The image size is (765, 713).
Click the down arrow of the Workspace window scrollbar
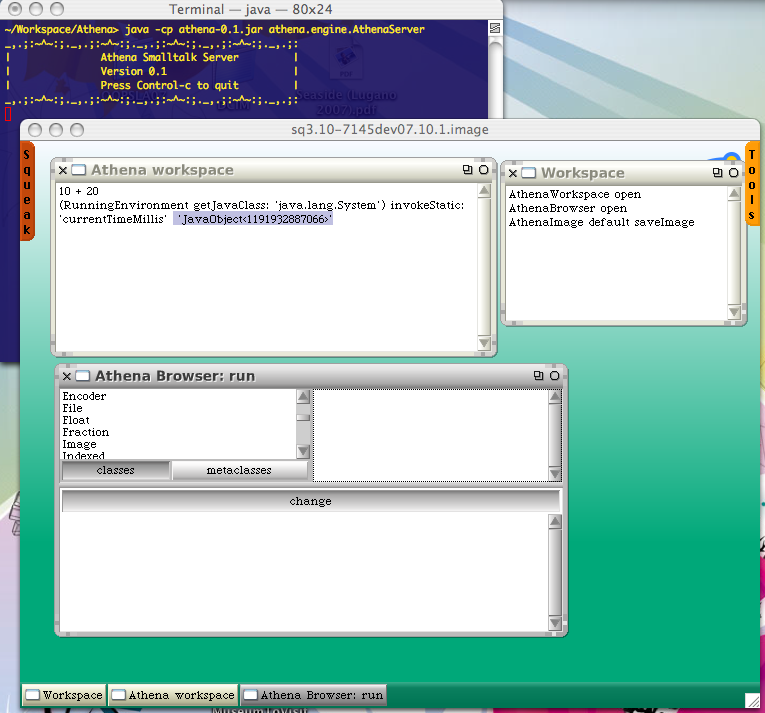pyautogui.click(x=734, y=311)
